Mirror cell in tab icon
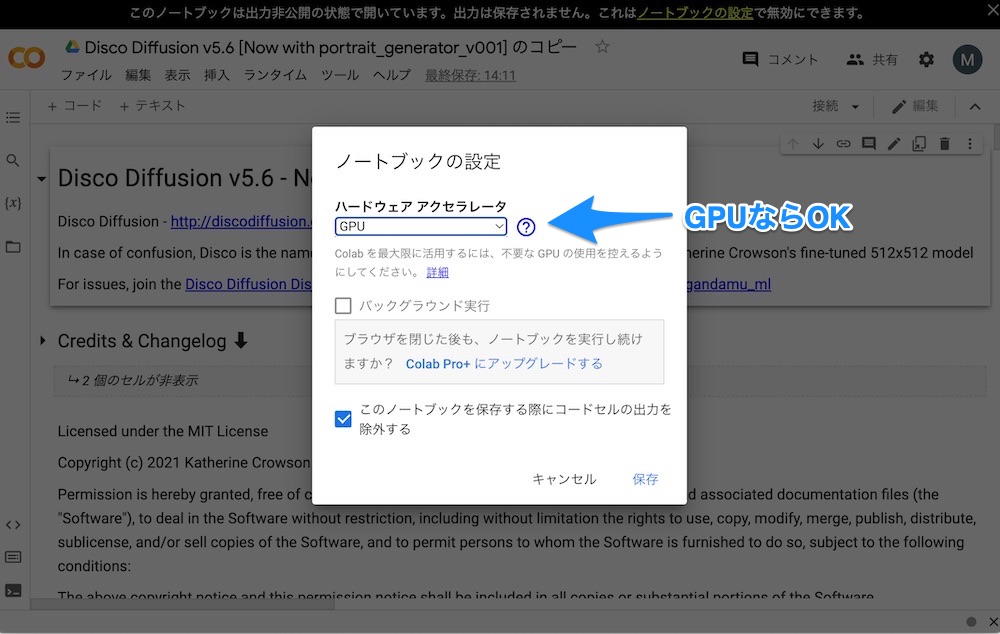 919,144
